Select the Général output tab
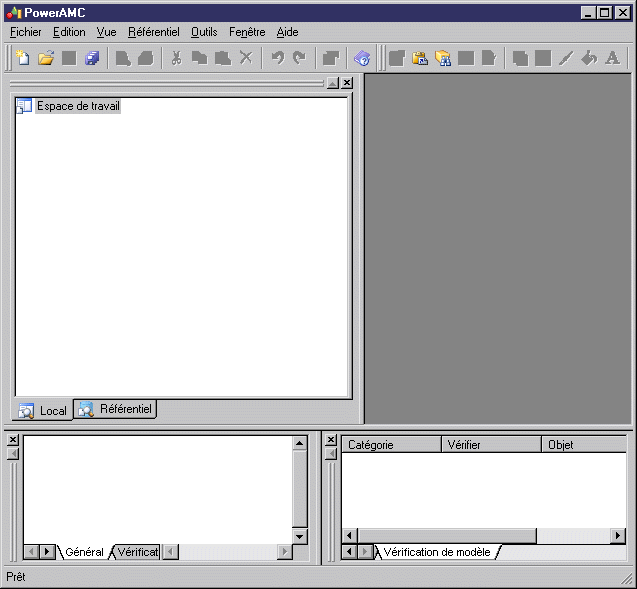Viewport: 637px width, 589px height. pyautogui.click(x=84, y=552)
